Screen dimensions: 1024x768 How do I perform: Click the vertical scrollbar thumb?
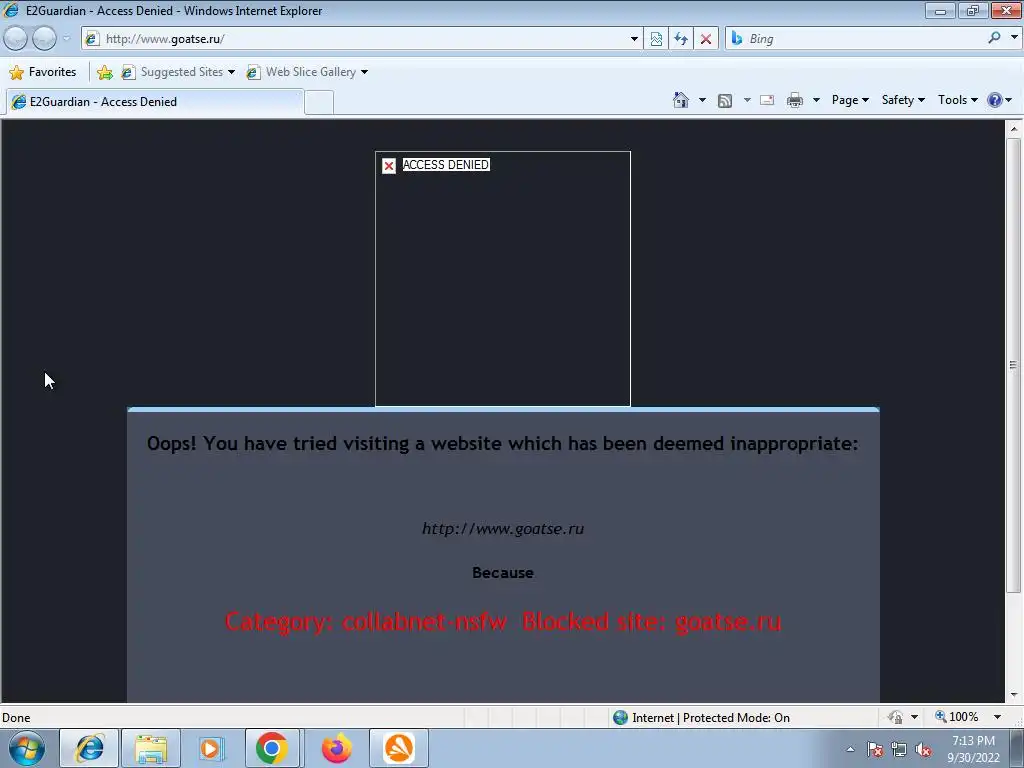(1014, 365)
